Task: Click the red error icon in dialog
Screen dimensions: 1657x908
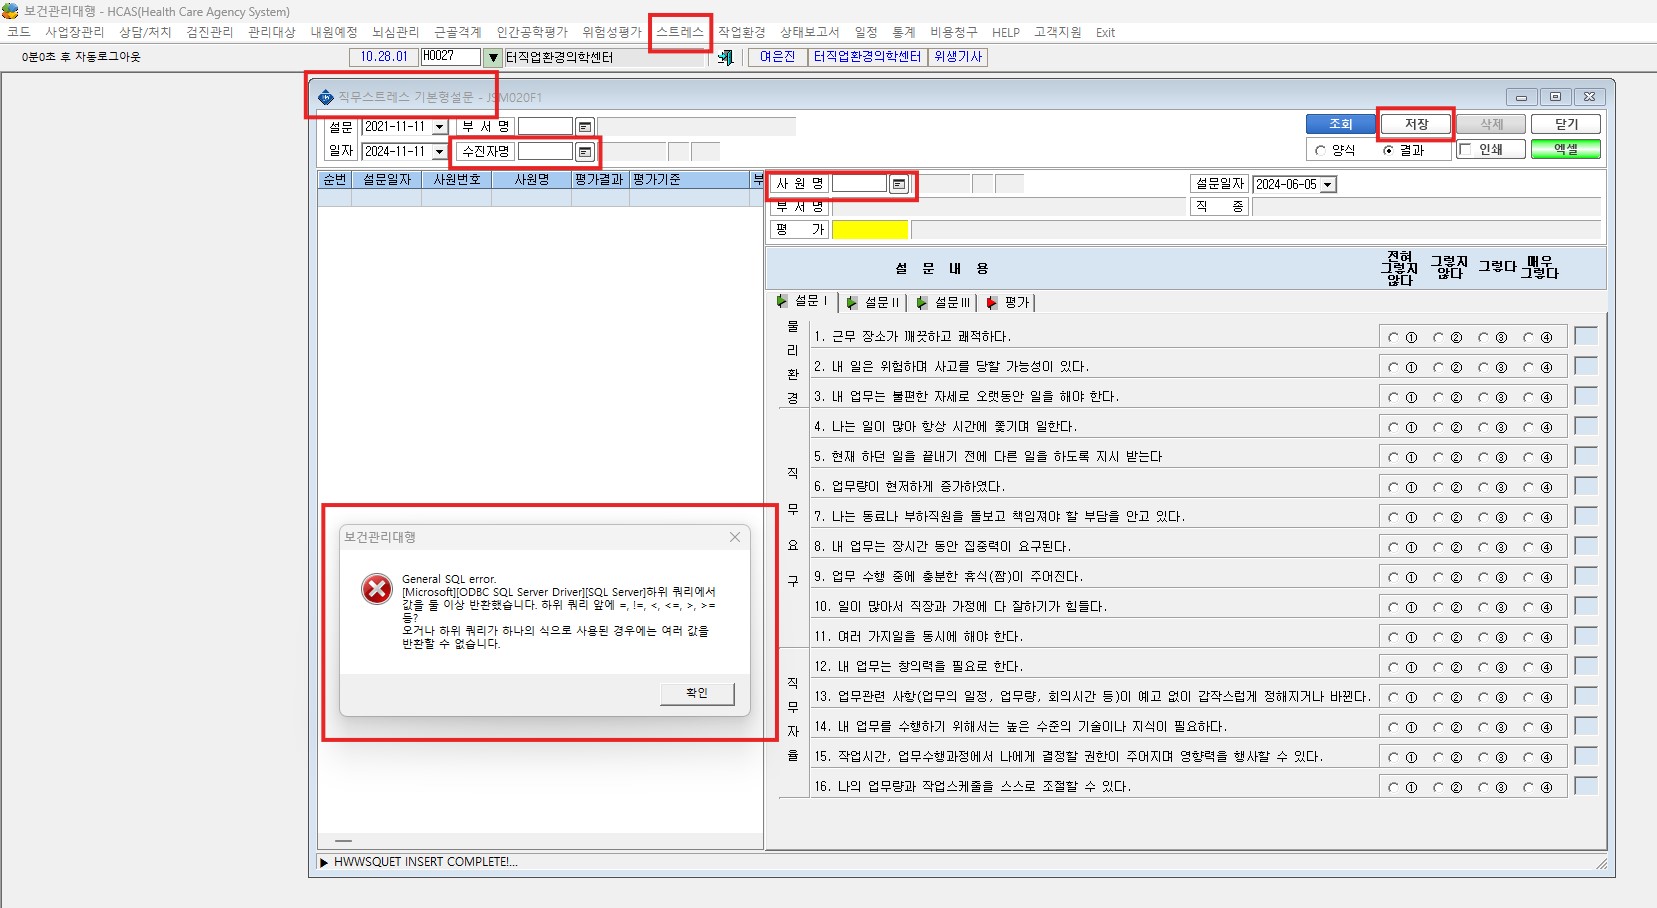Action: coord(377,589)
